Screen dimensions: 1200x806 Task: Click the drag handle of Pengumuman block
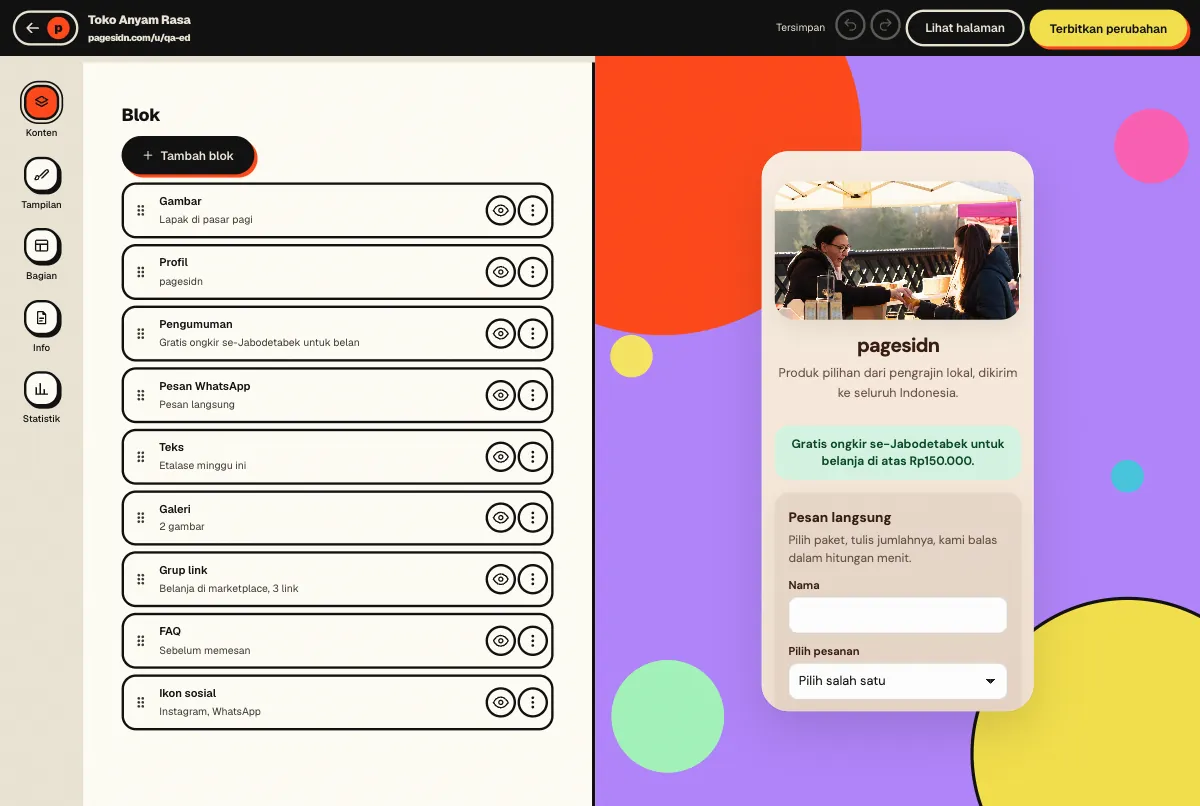[140, 333]
